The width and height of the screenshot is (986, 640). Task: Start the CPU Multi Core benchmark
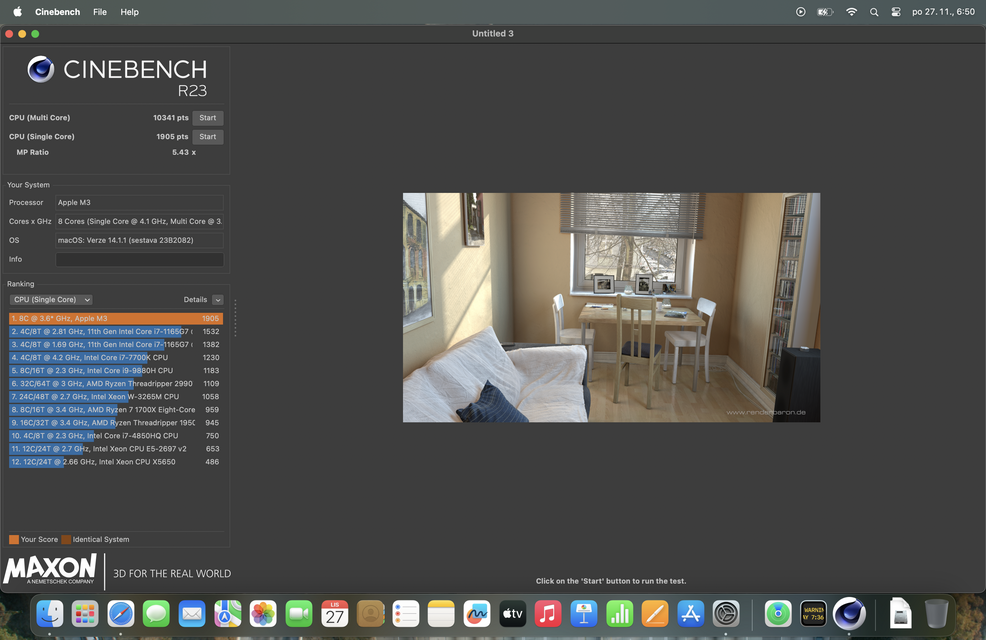point(207,117)
